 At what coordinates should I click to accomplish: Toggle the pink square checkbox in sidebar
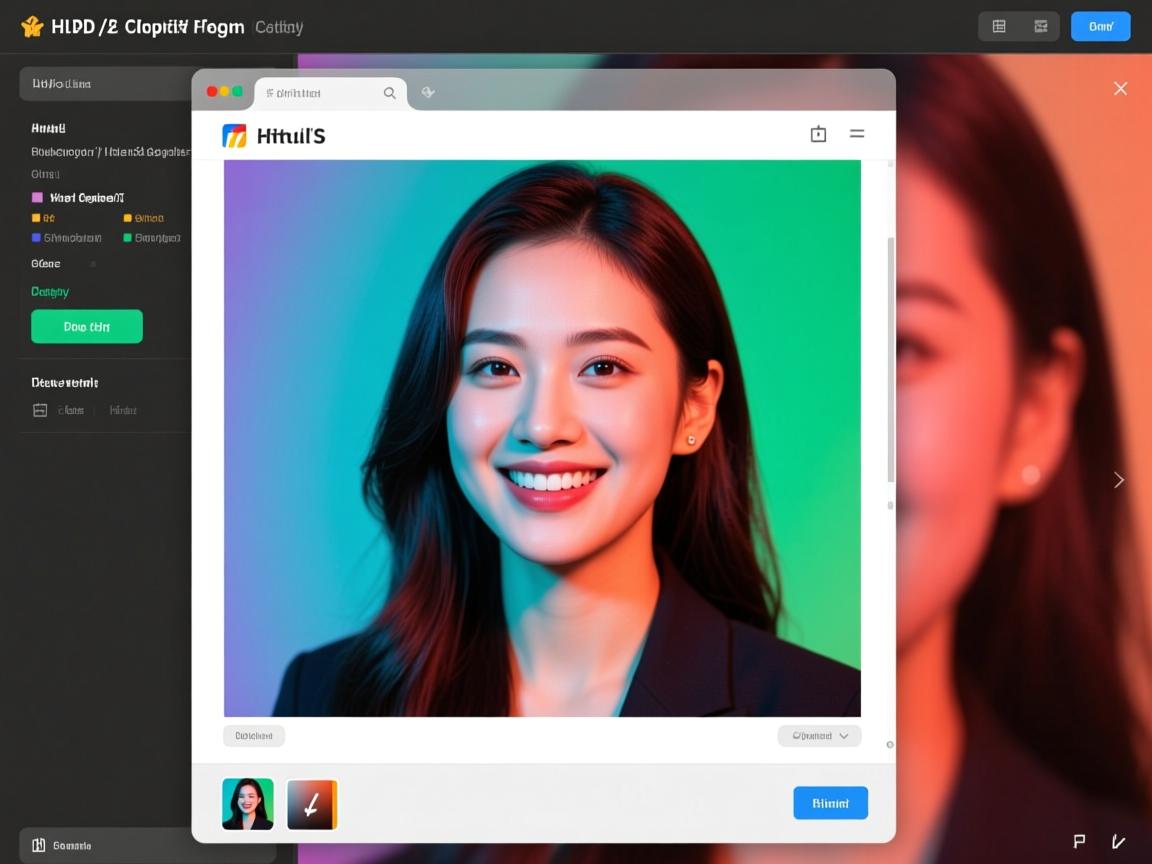38,198
